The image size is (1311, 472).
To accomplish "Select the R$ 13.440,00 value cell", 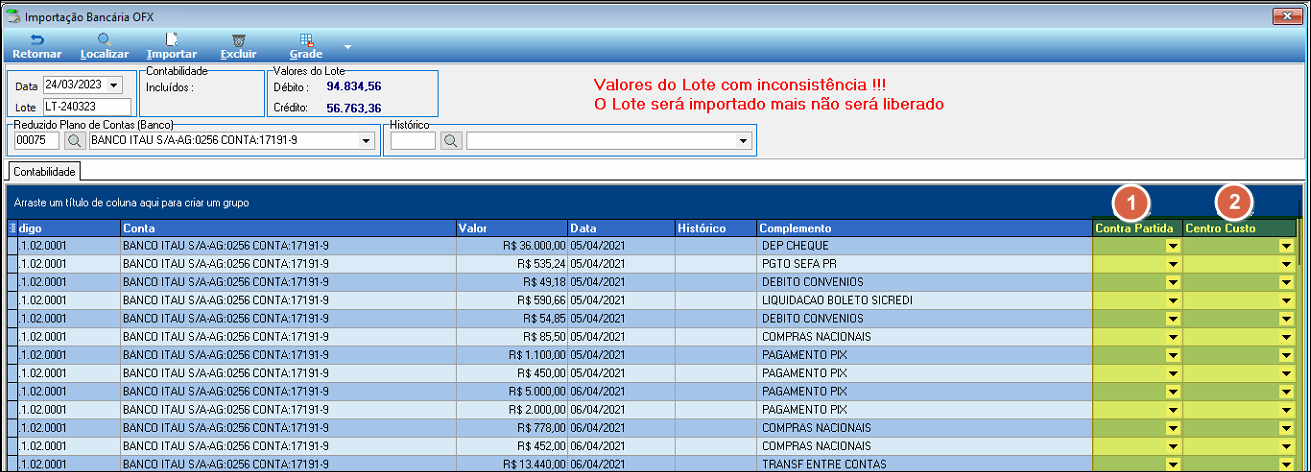I will tap(511, 464).
